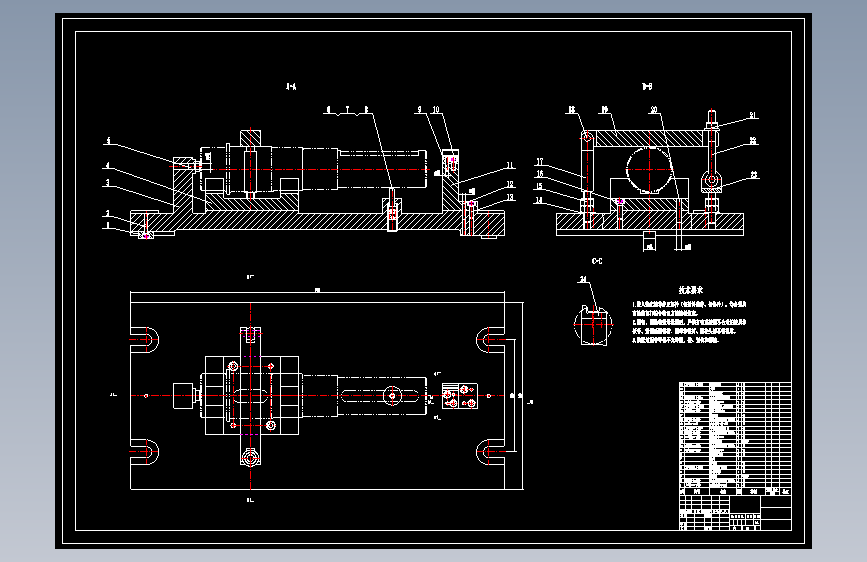Select the A-A section view label
Image resolution: width=867 pixels, height=562 pixels.
coord(291,86)
